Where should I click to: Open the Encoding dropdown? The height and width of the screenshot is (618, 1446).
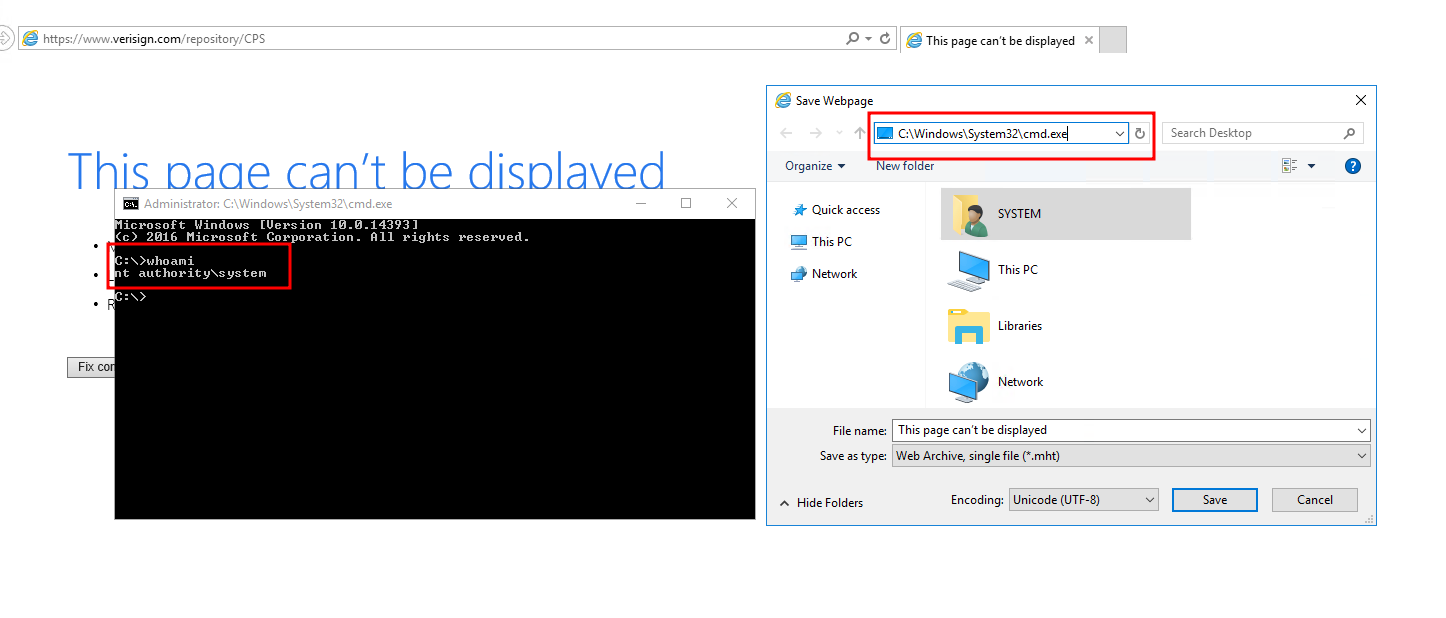tap(1083, 499)
